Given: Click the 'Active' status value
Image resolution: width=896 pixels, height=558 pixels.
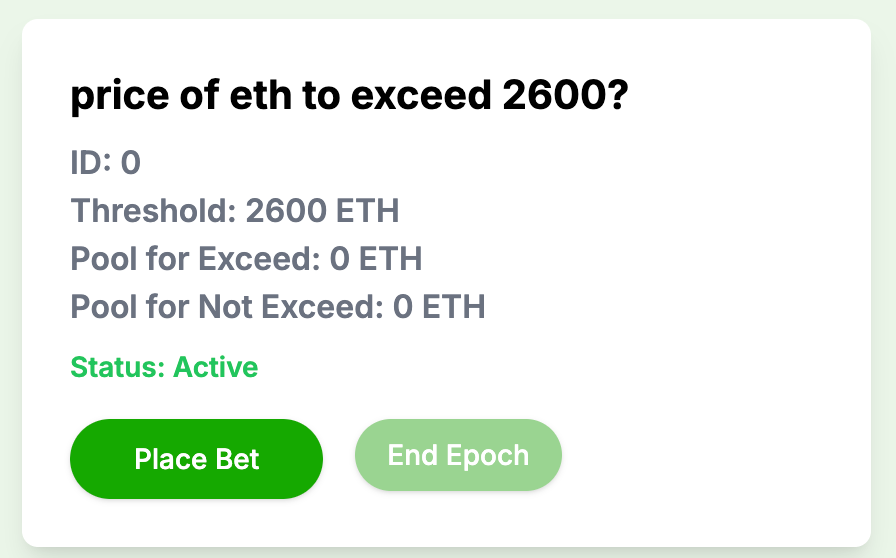Looking at the screenshot, I should coord(216,367).
